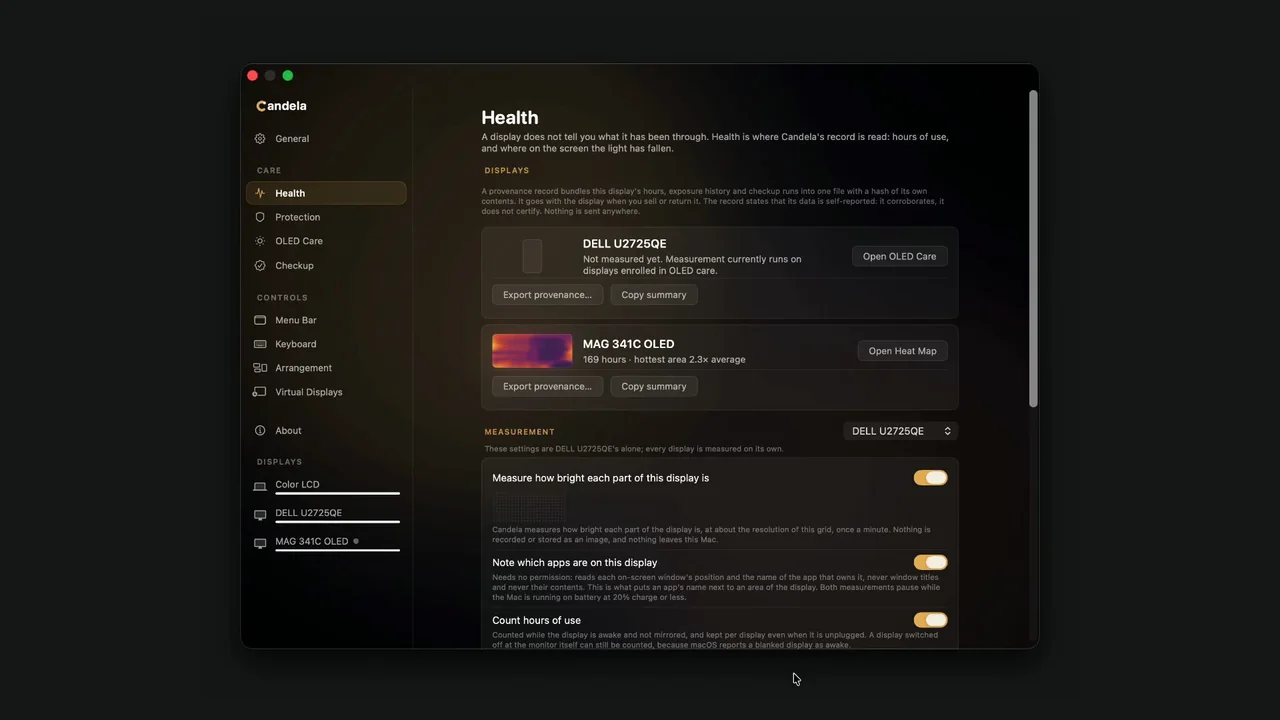Click the Color LCD laptop icon
The width and height of the screenshot is (1280, 720).
coord(260,486)
